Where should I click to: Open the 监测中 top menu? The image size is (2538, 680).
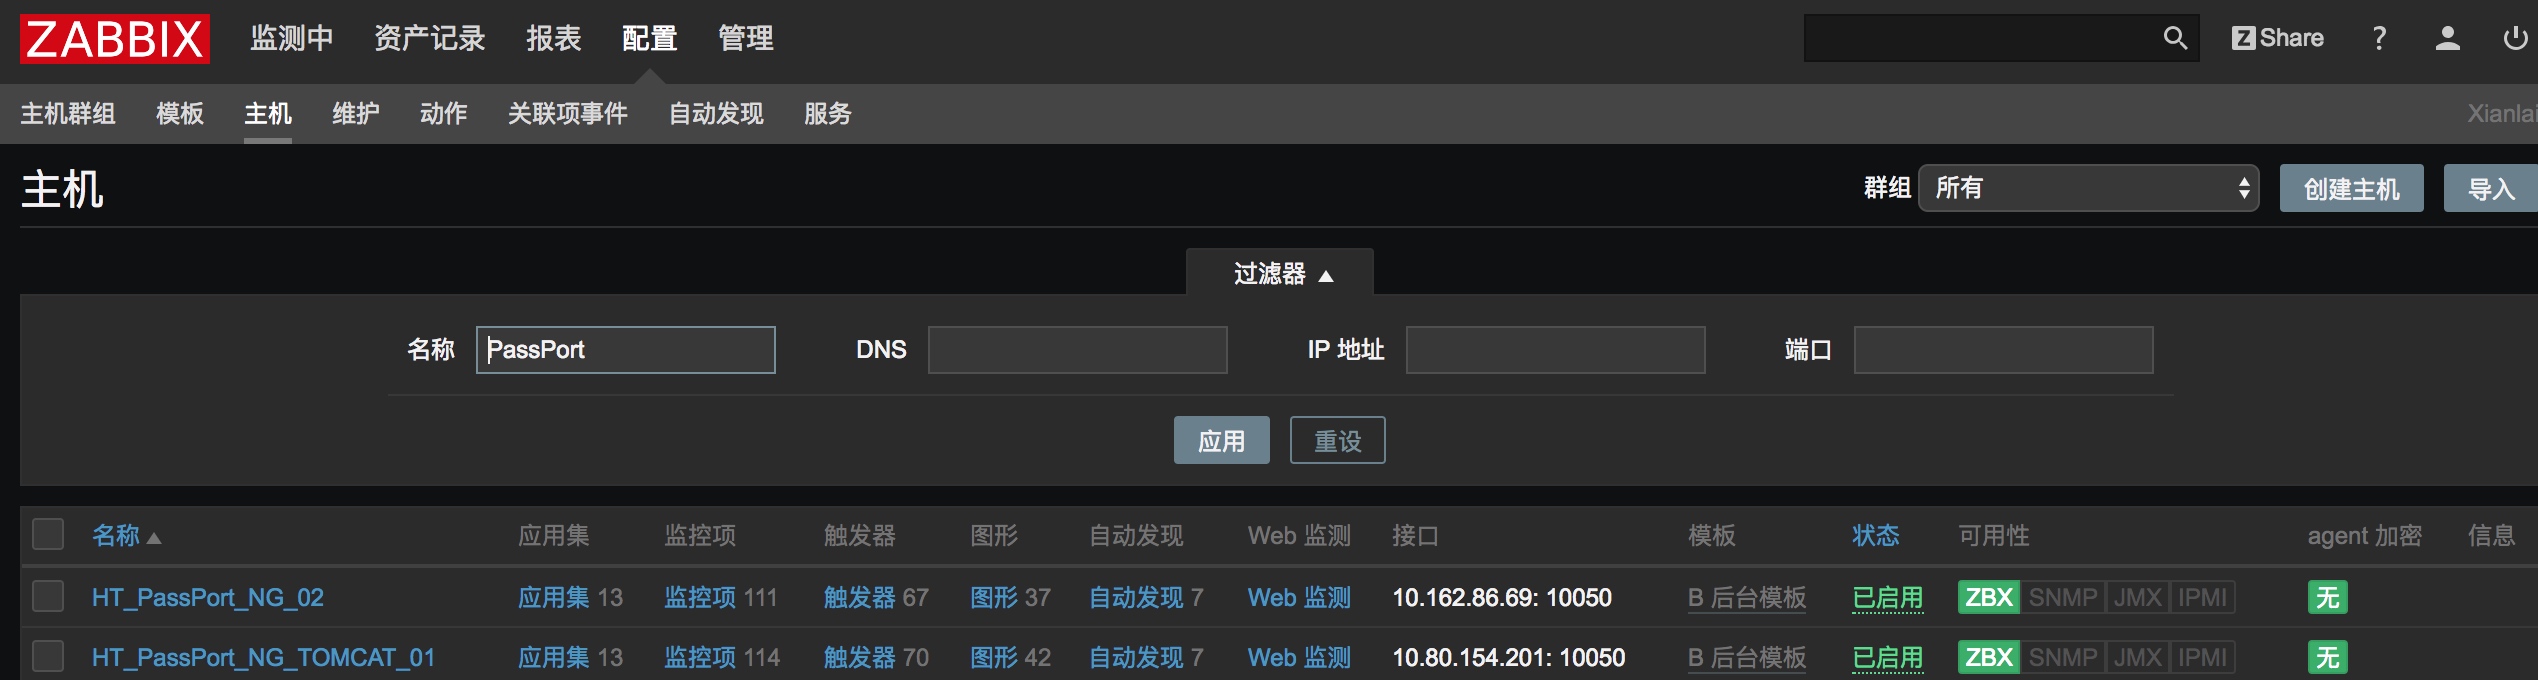pyautogui.click(x=291, y=39)
